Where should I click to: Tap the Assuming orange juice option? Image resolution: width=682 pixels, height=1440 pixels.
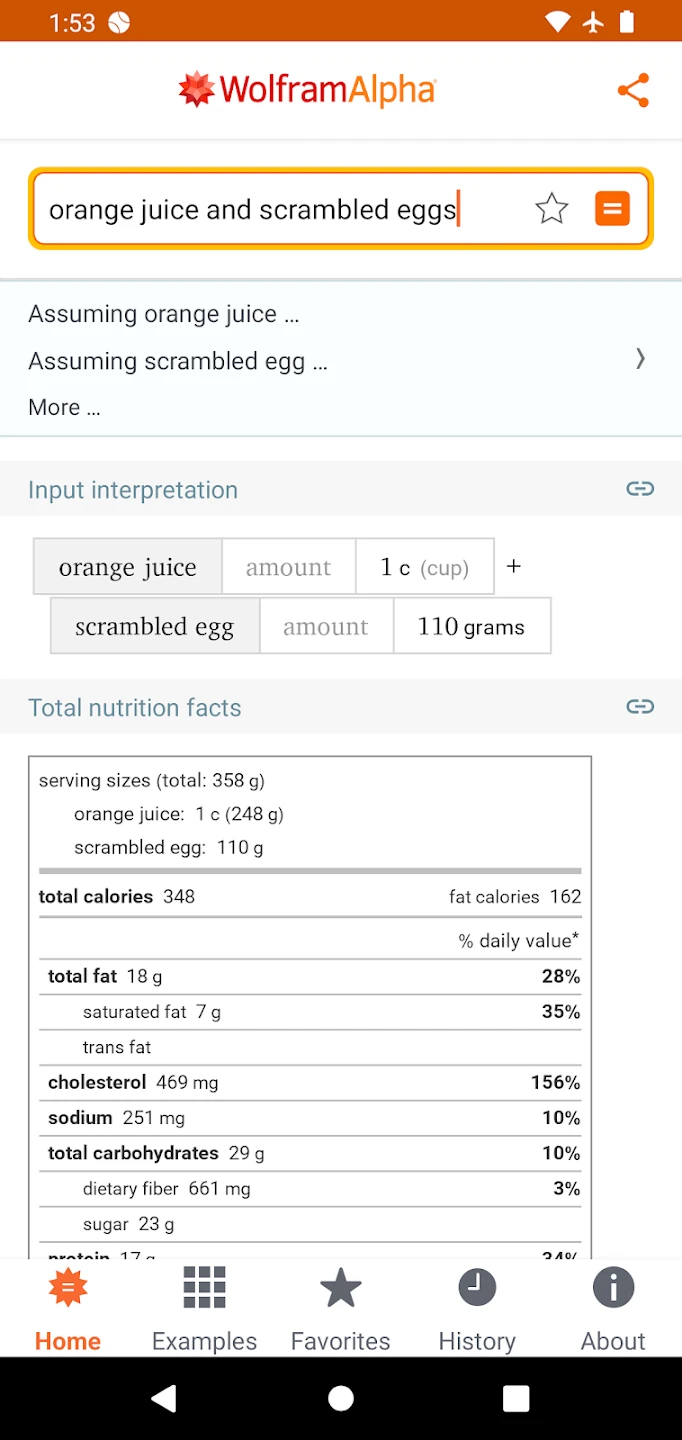pos(163,314)
